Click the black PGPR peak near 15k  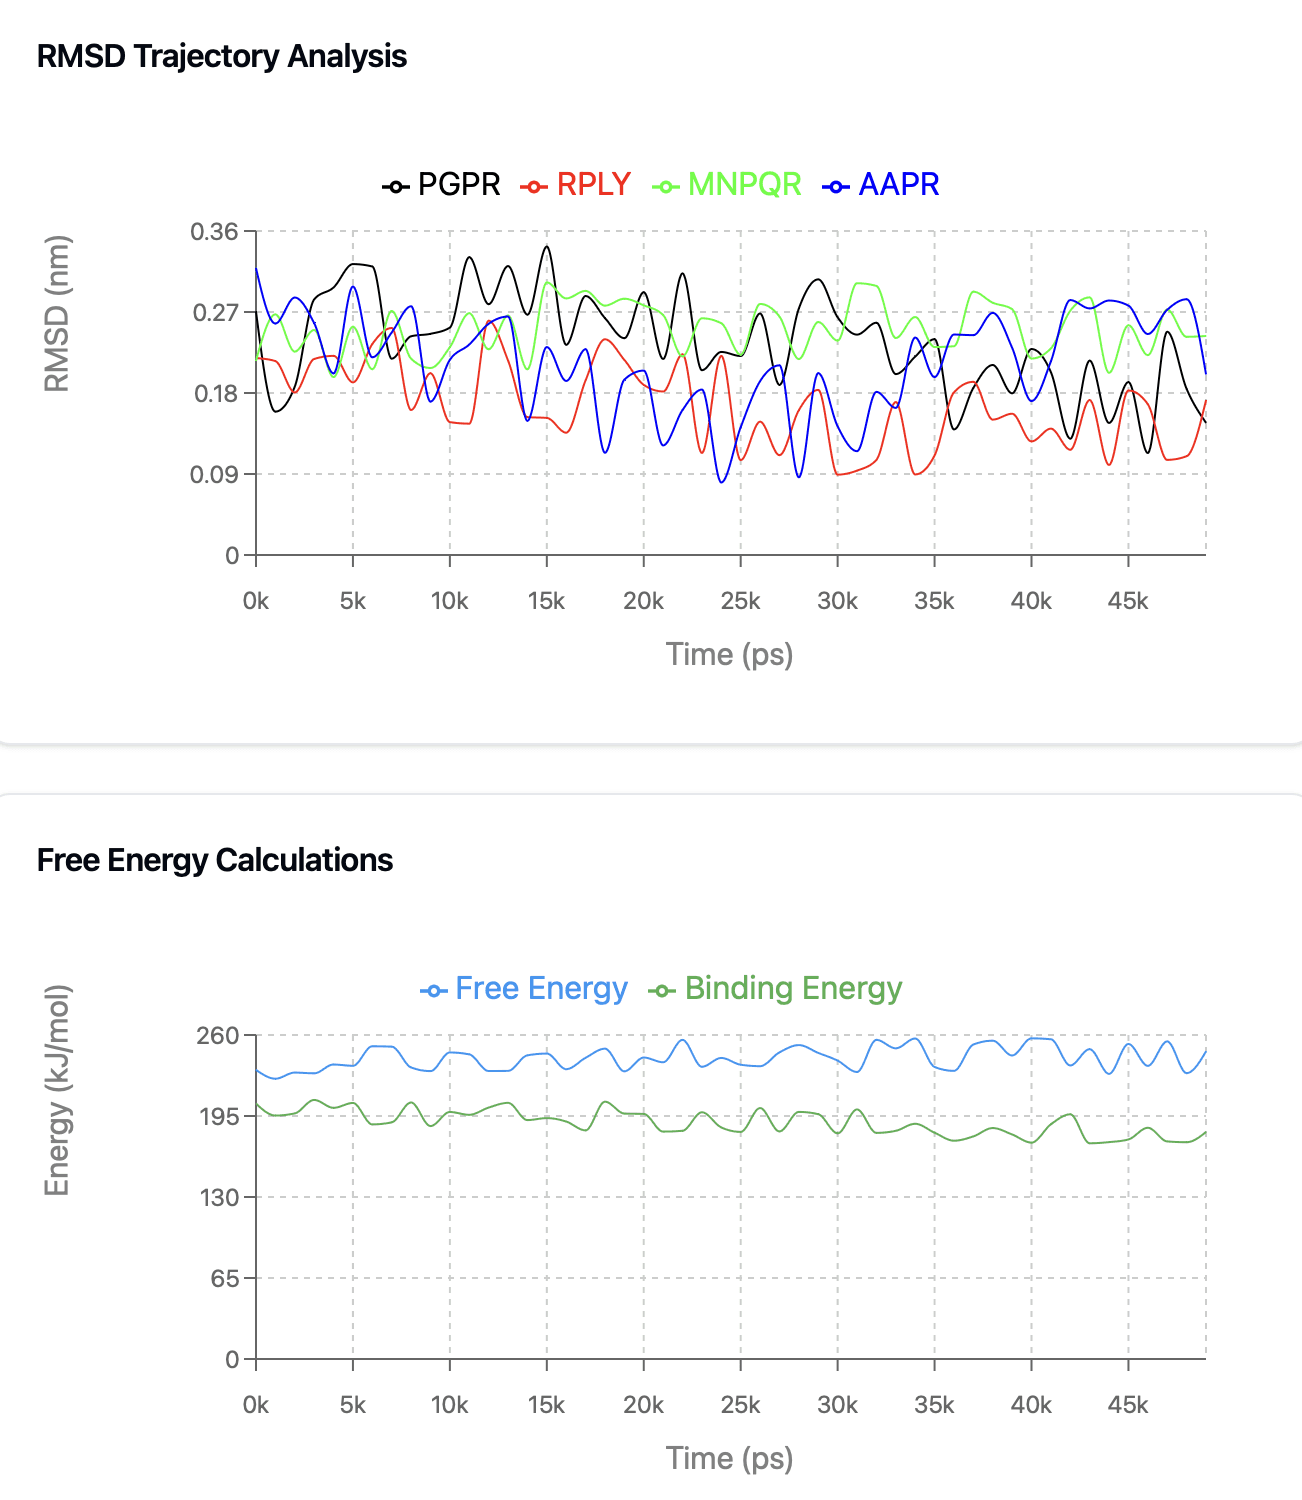[546, 247]
